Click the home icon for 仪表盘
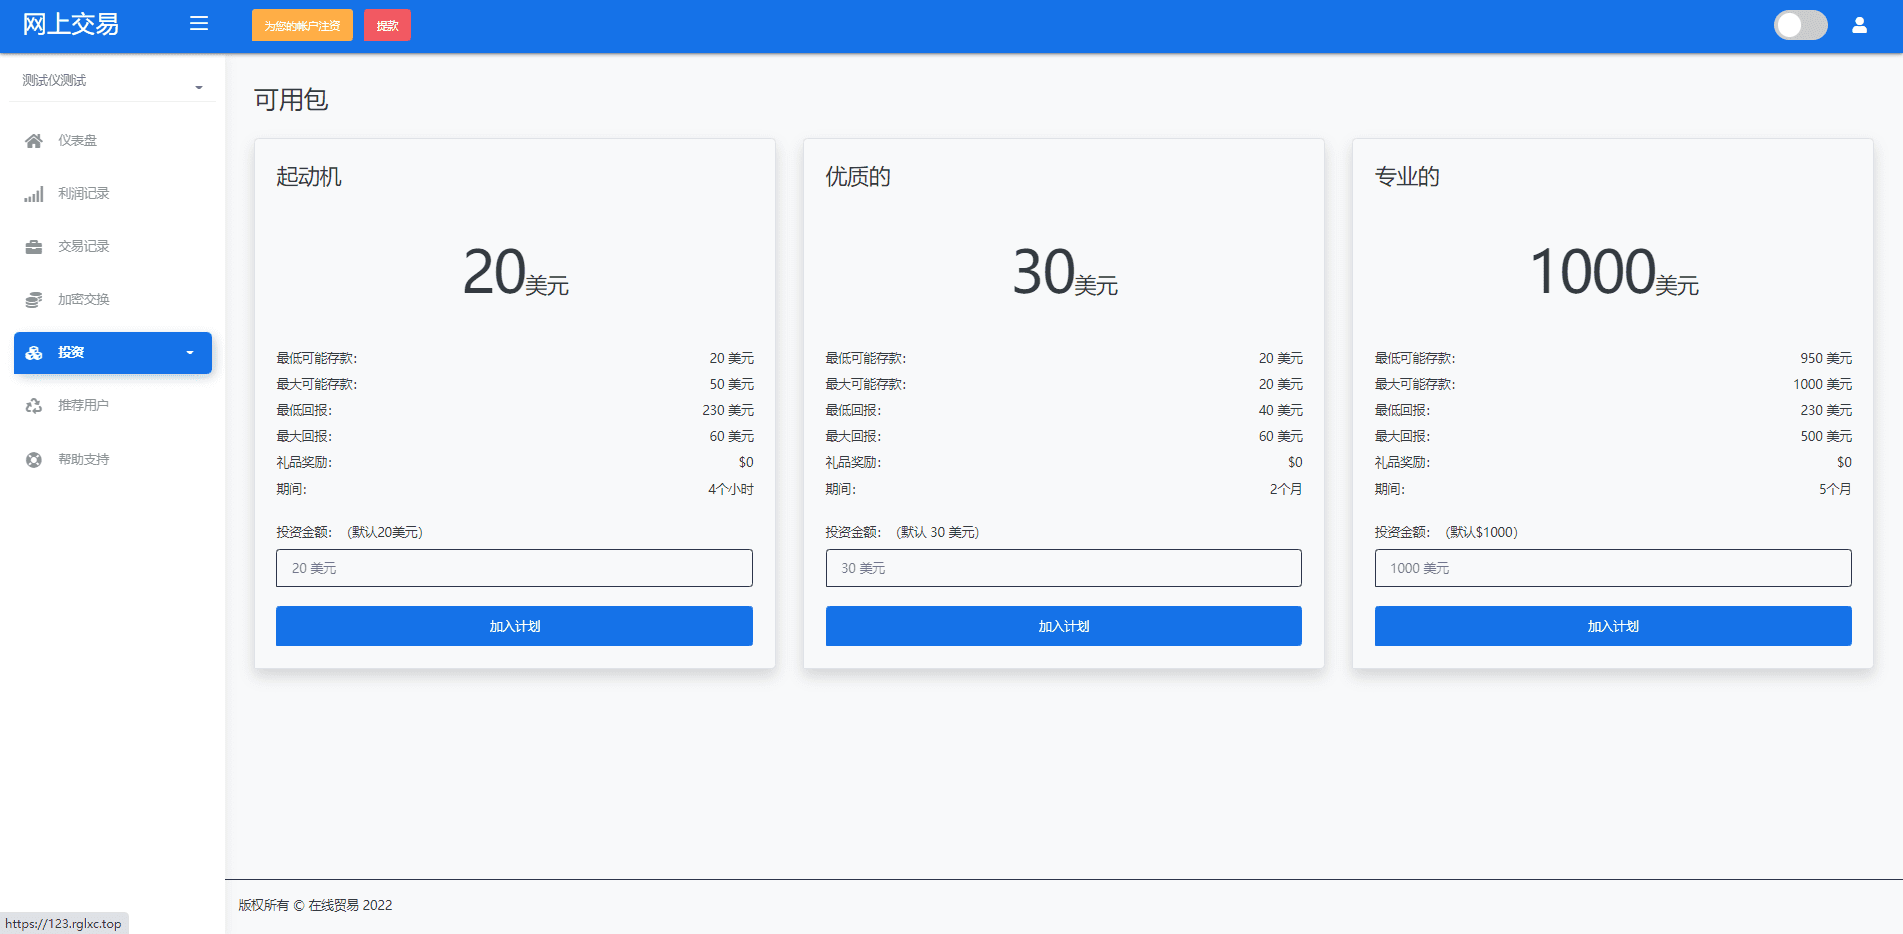Viewport: 1903px width, 934px height. (34, 141)
